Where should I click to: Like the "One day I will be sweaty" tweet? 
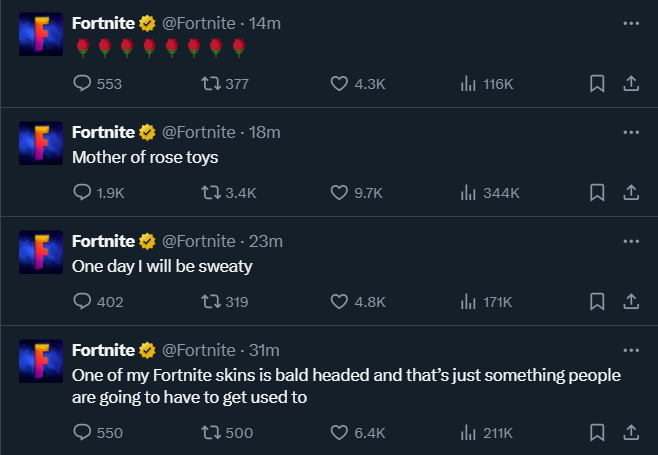pos(340,302)
